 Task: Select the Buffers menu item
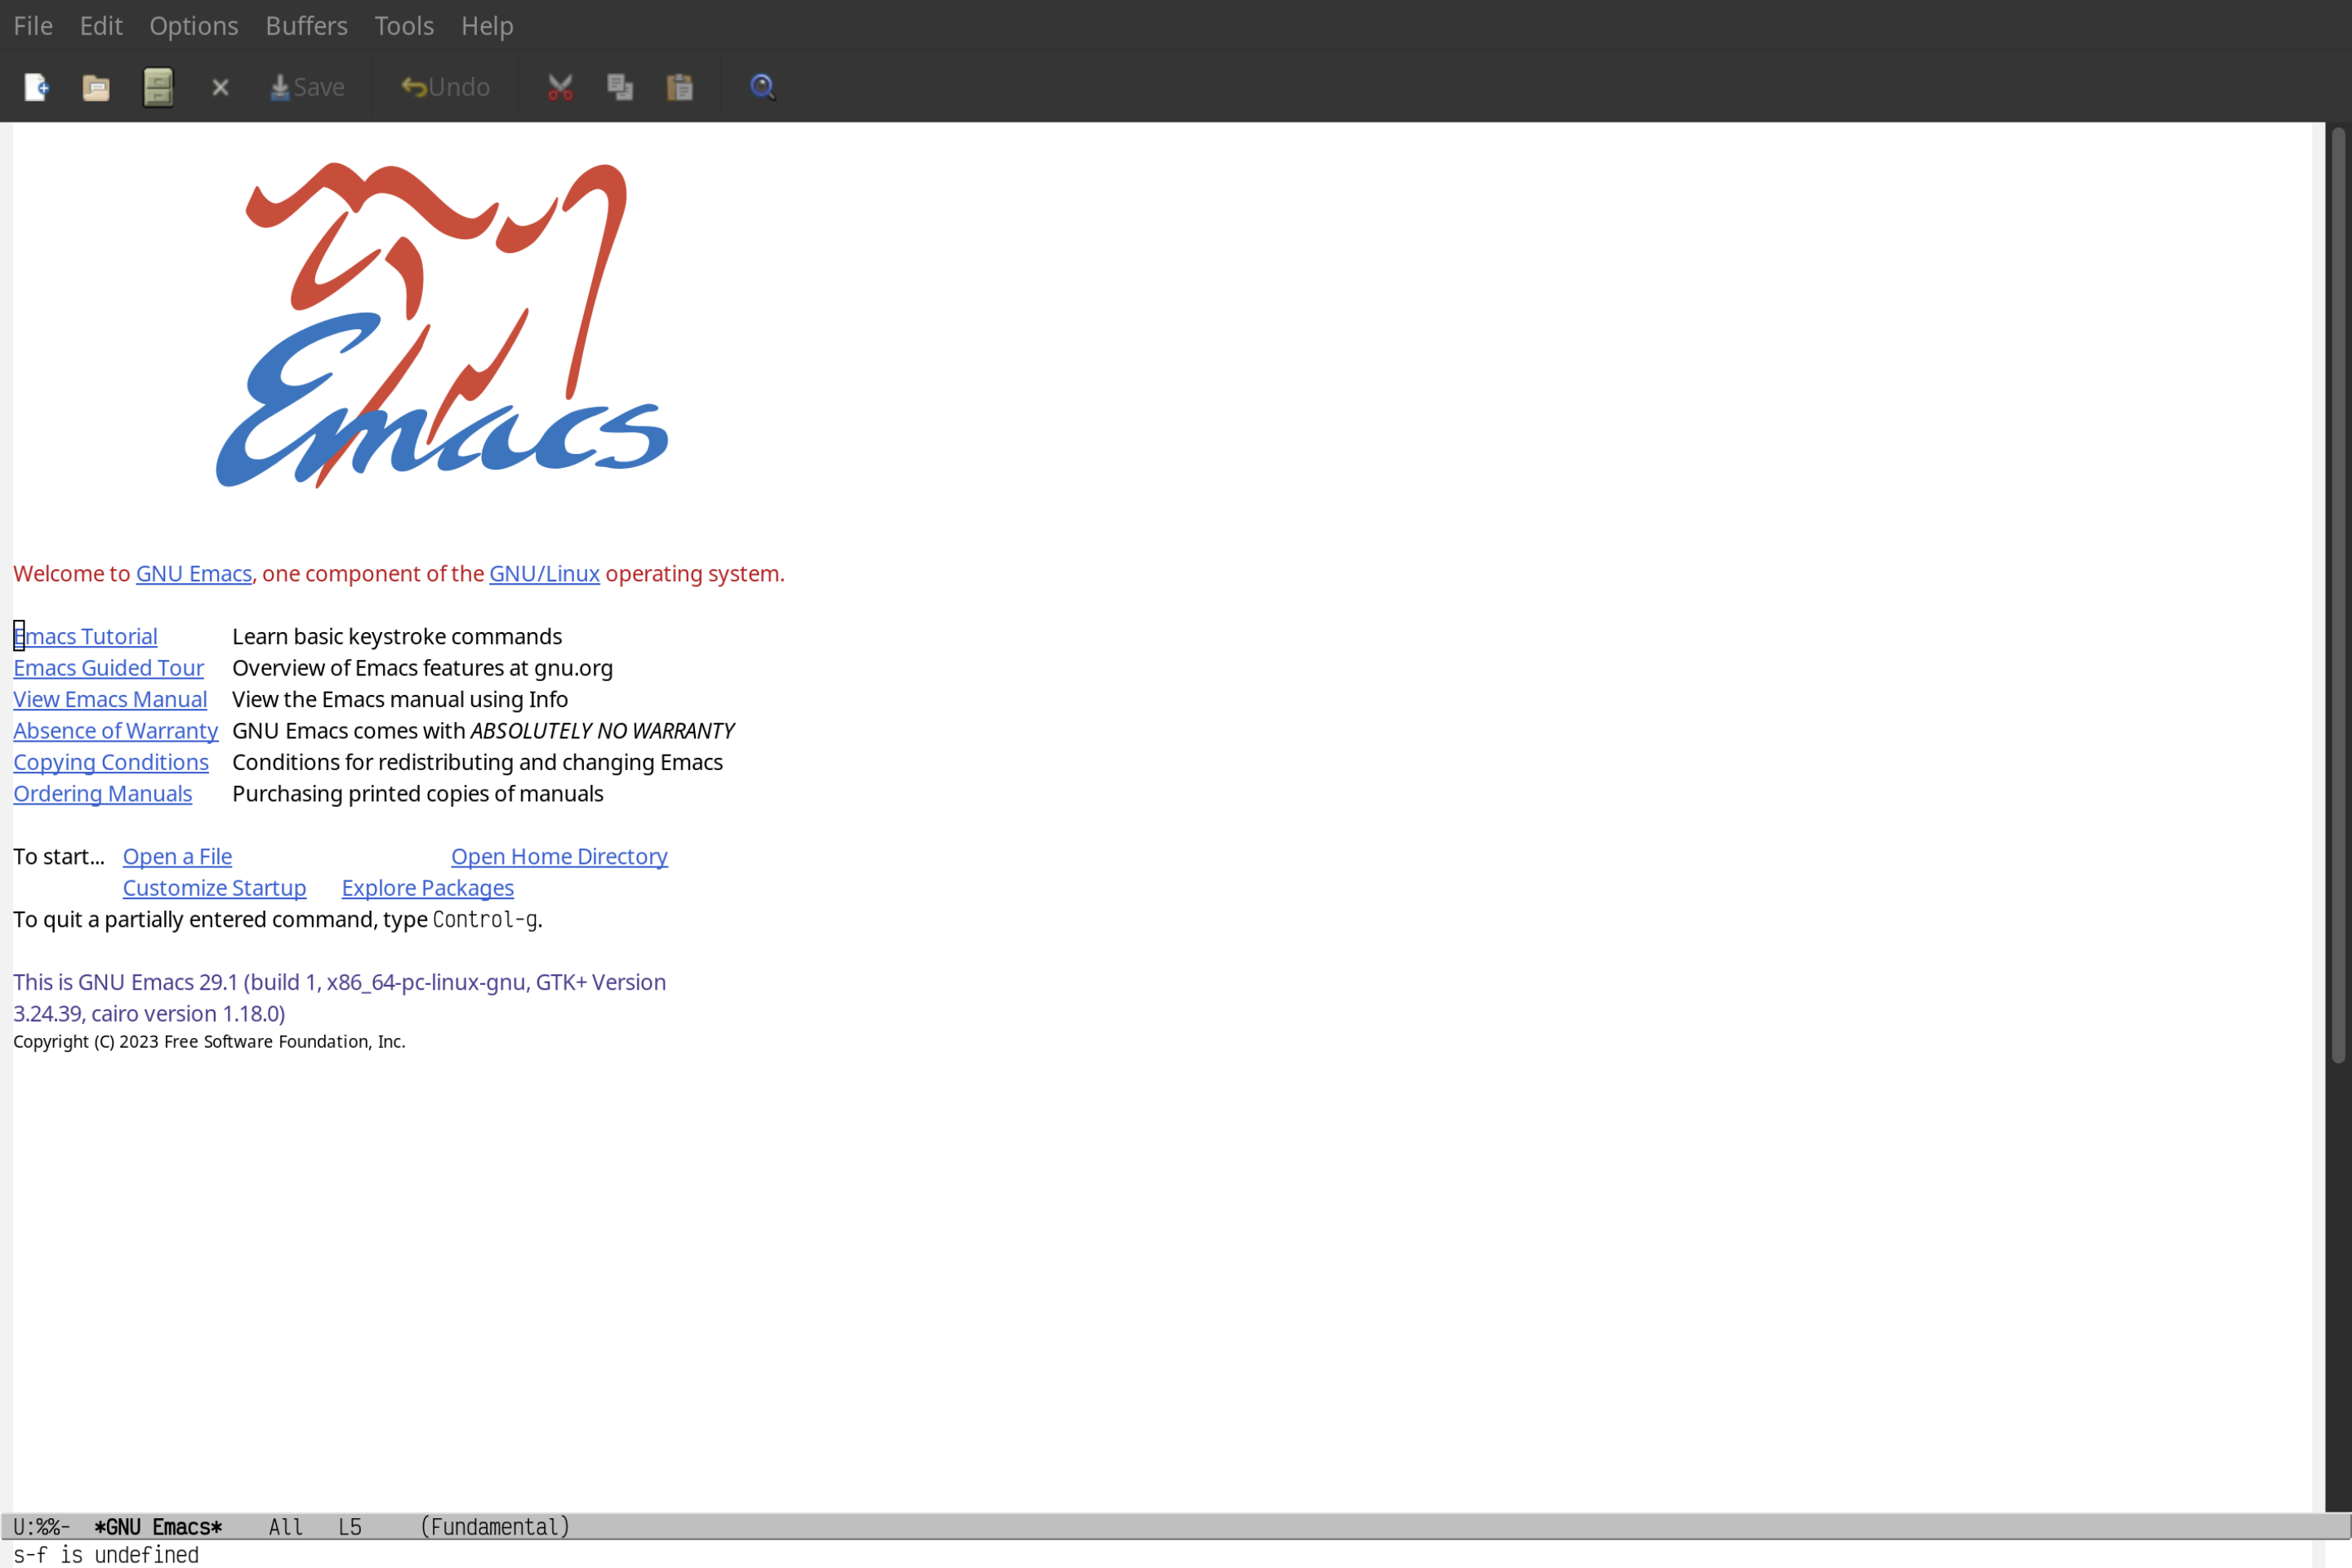click(306, 24)
